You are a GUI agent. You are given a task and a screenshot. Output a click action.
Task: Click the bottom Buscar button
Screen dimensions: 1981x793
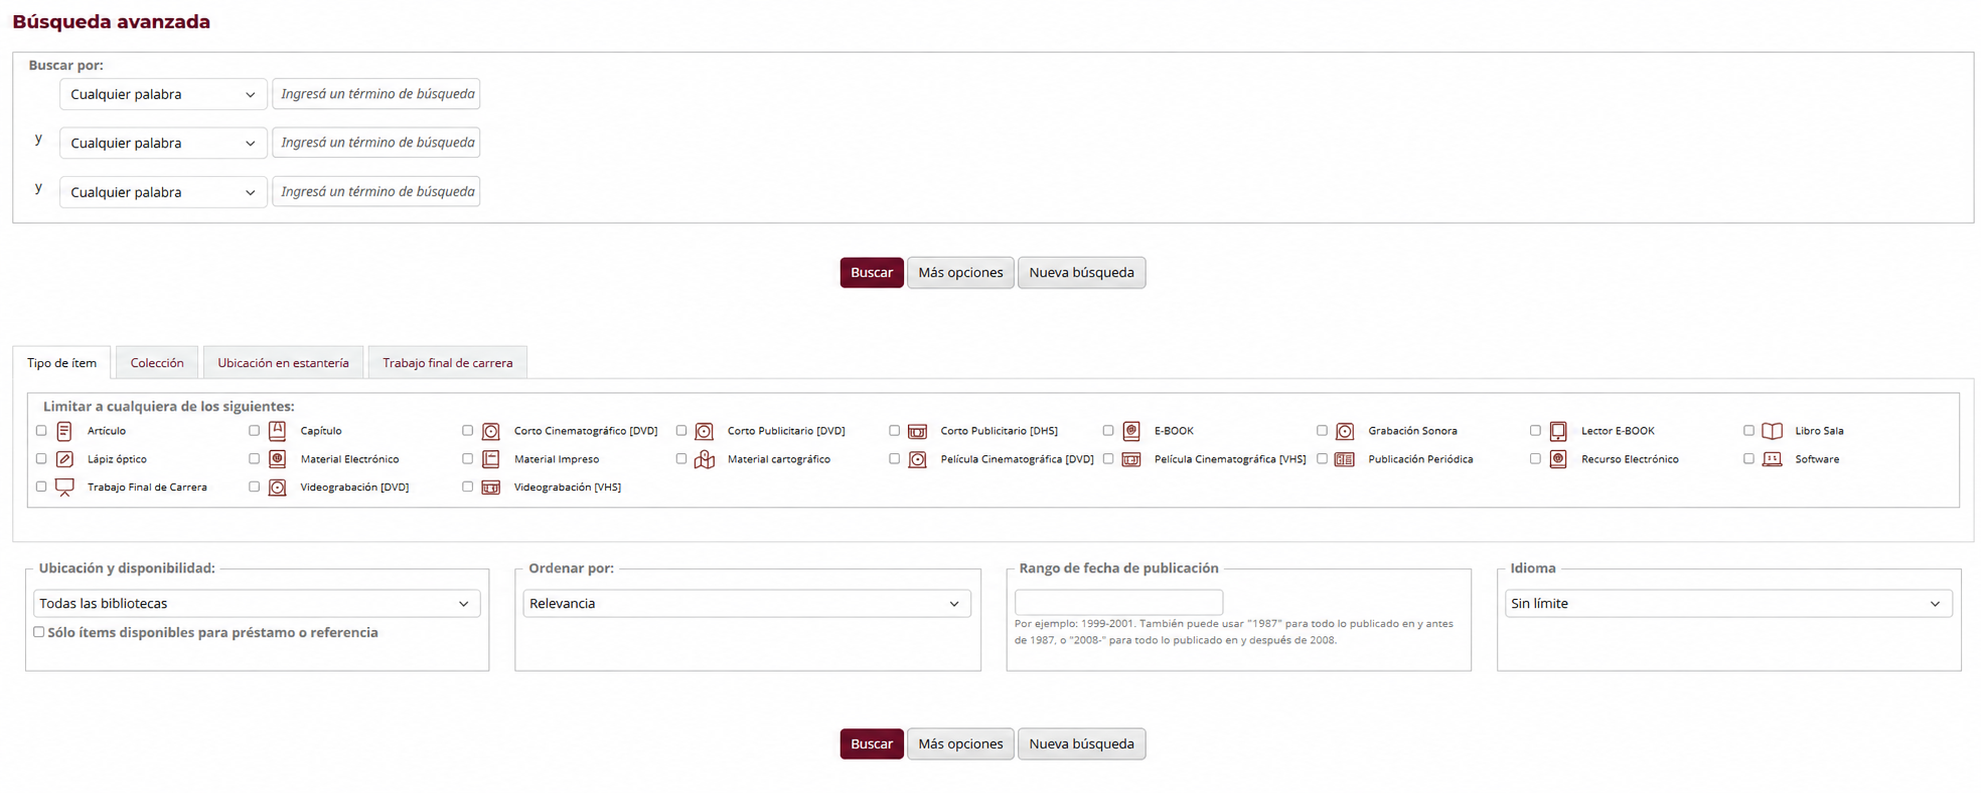[871, 744]
